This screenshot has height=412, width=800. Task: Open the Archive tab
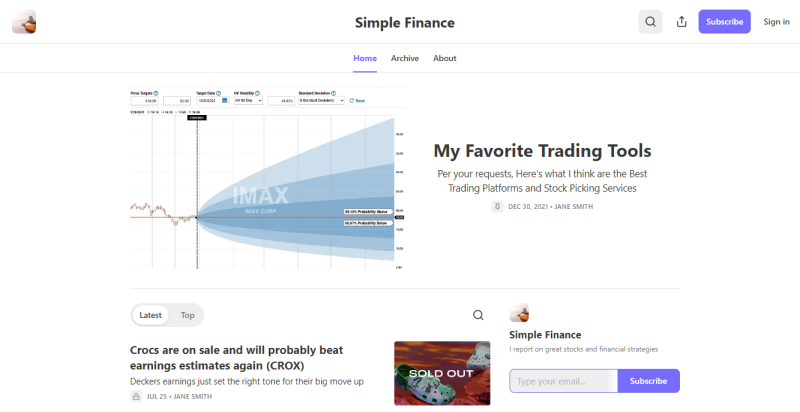pyautogui.click(x=405, y=58)
